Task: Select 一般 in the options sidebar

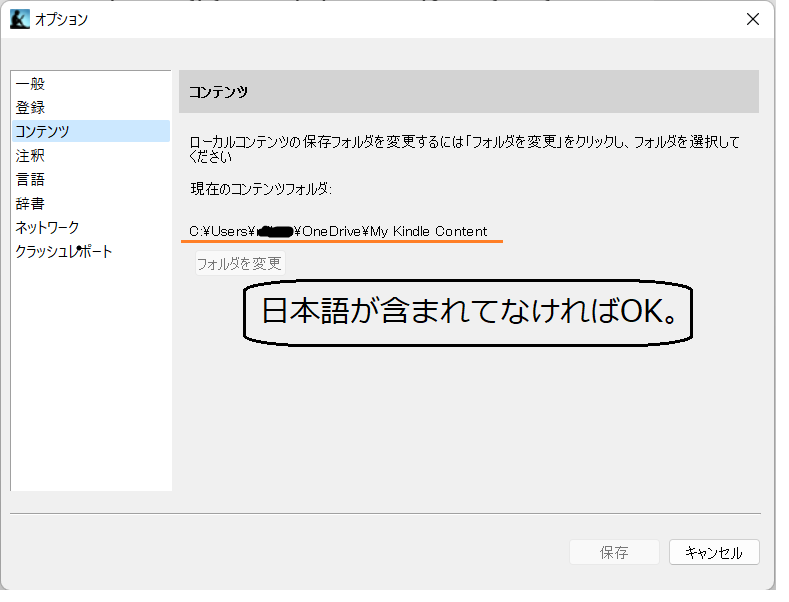Action: tap(30, 84)
